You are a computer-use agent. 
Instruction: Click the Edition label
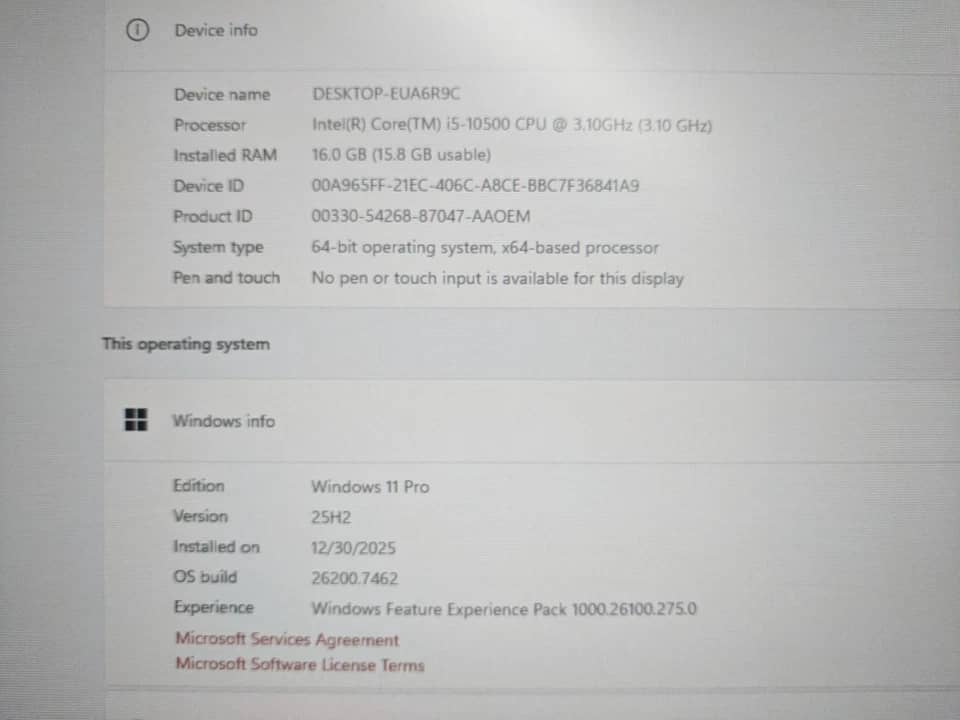coord(198,486)
